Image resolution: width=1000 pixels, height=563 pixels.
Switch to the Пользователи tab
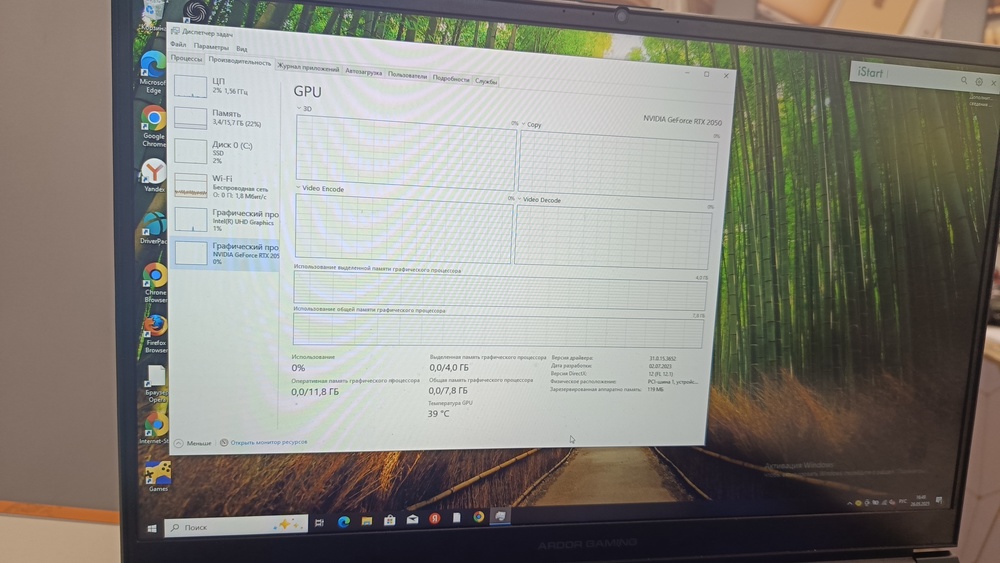click(x=408, y=75)
